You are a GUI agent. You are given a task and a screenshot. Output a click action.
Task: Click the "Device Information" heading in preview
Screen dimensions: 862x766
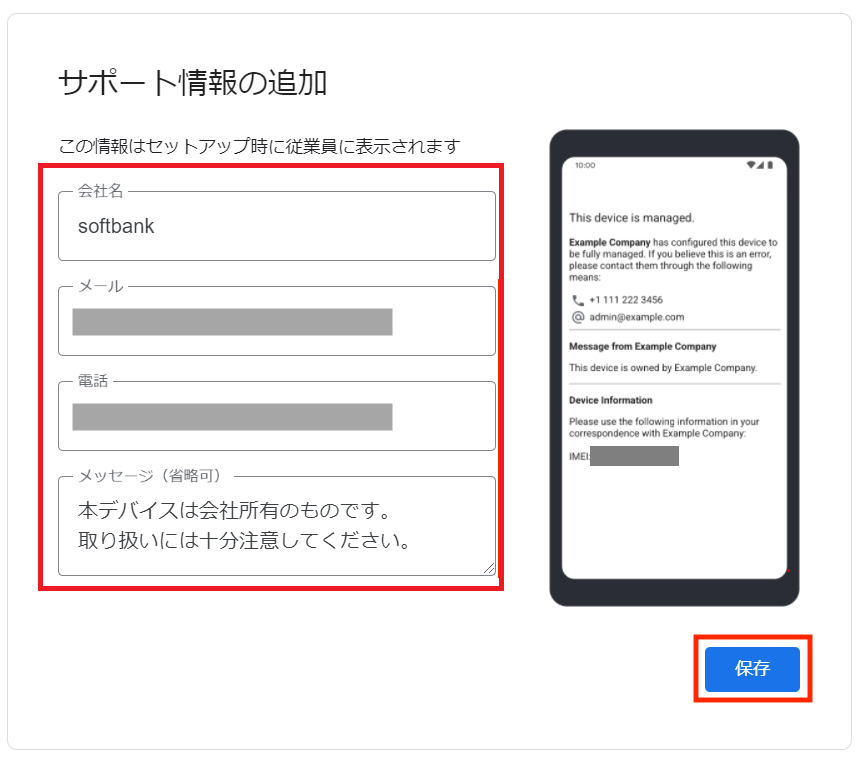coord(611,400)
